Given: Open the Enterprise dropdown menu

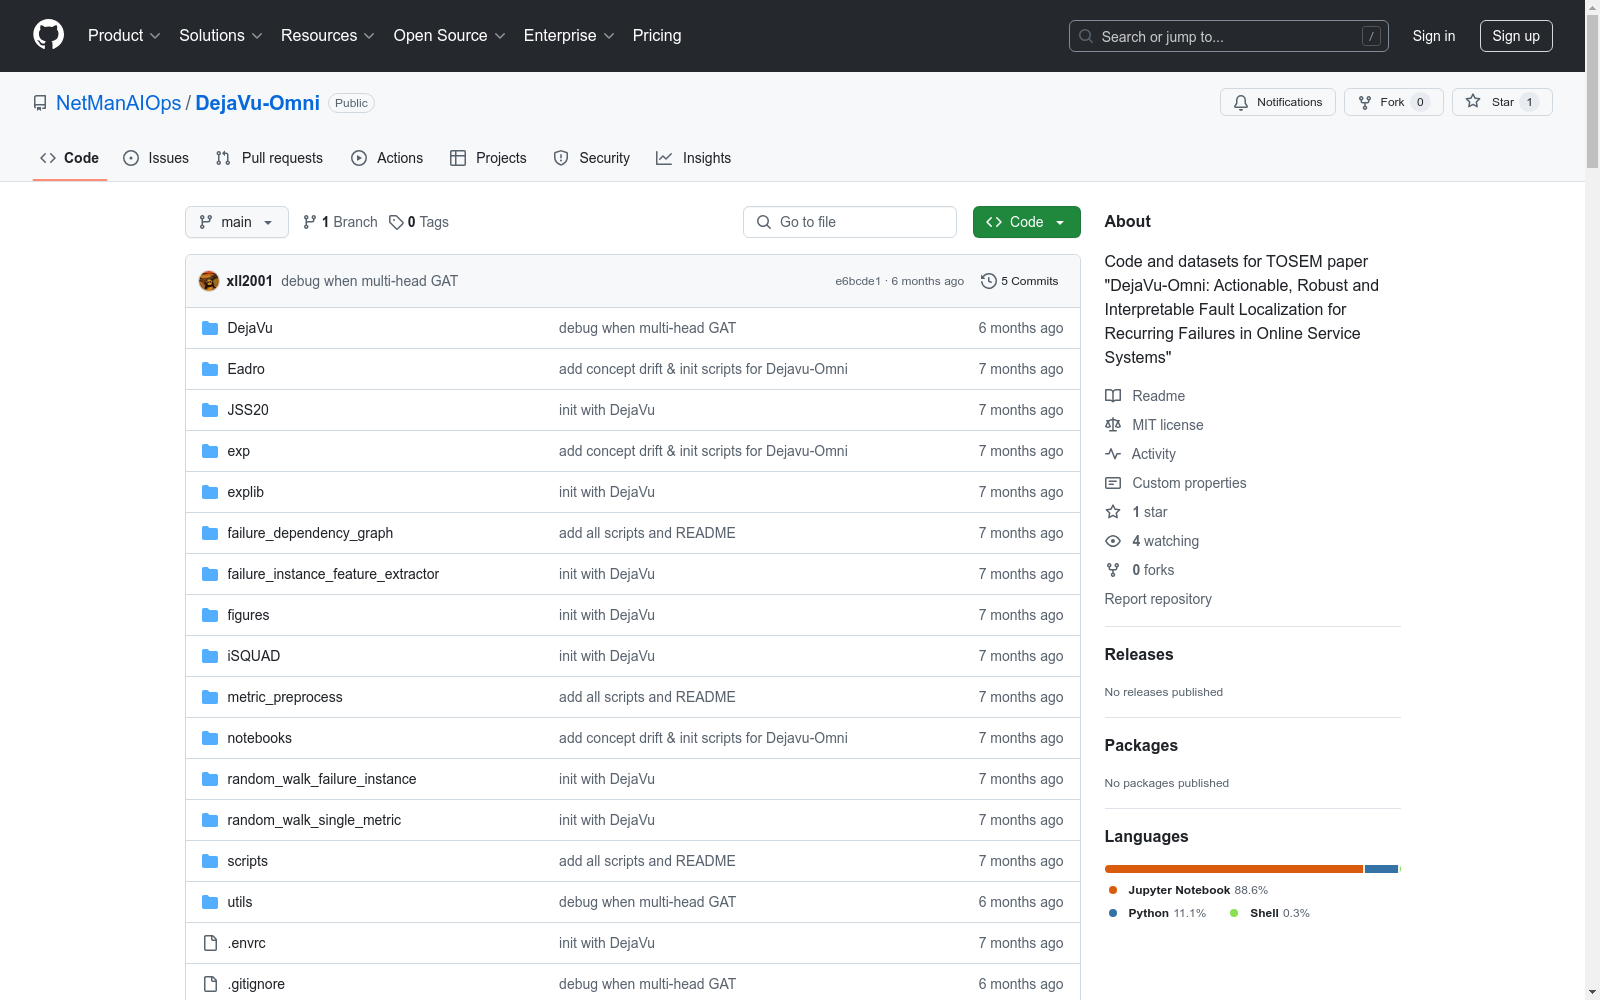Looking at the screenshot, I should (x=569, y=36).
